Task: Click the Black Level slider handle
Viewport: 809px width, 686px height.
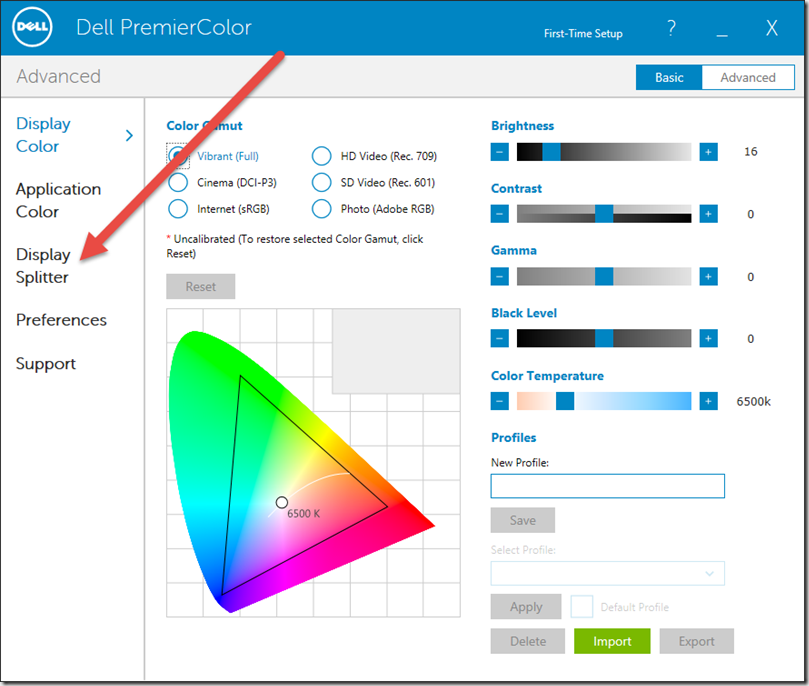Action: (604, 338)
